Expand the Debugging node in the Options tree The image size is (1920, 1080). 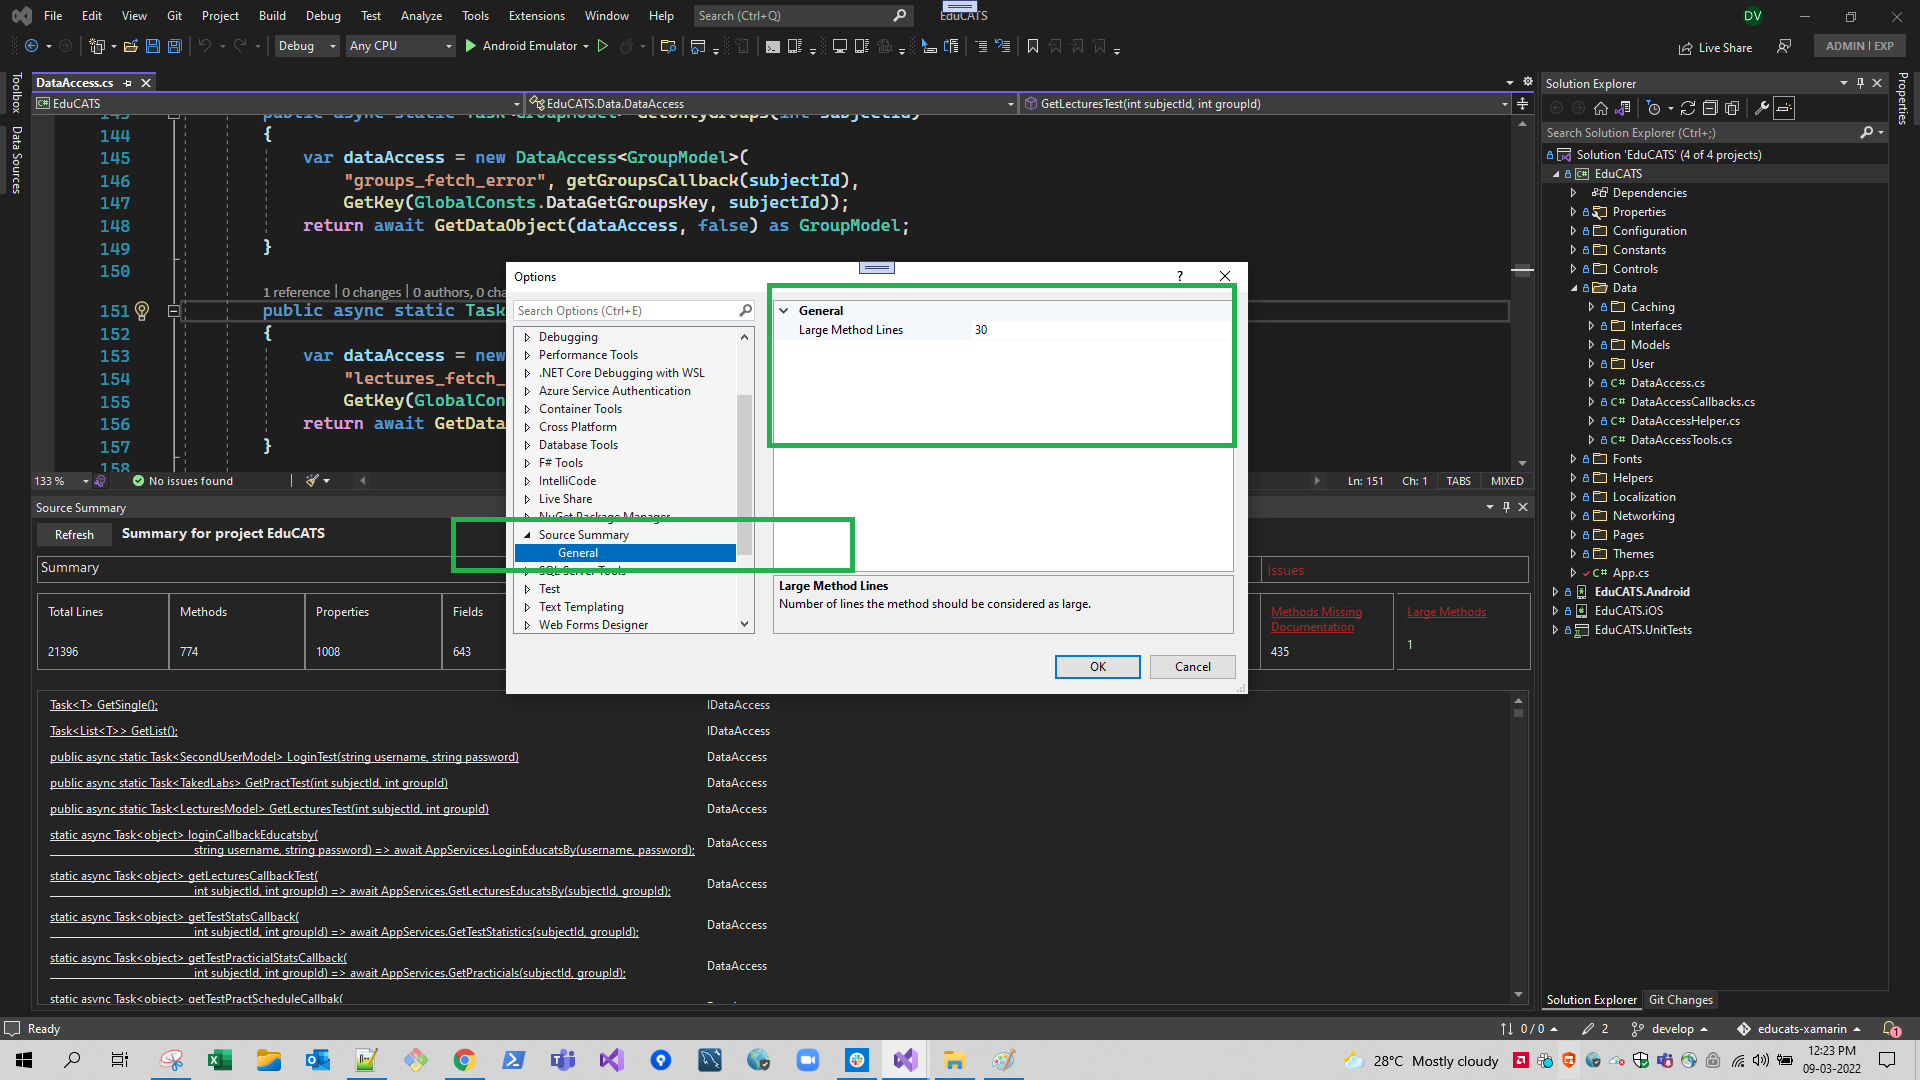527,337
